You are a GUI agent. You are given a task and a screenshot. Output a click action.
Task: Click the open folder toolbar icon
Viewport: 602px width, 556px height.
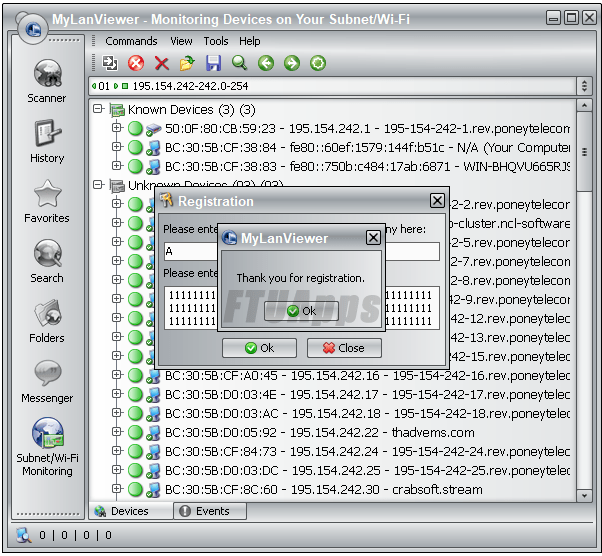(187, 63)
